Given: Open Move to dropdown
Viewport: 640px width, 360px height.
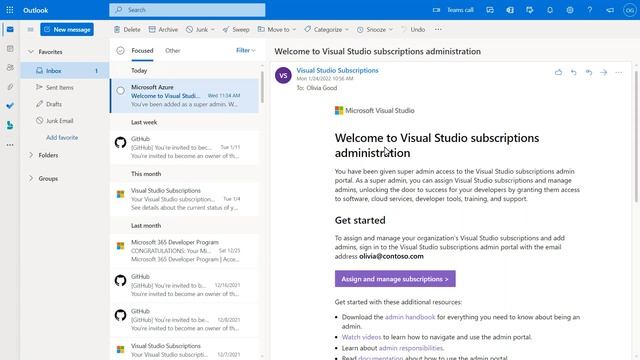Looking at the screenshot, I should pyautogui.click(x=277, y=29).
